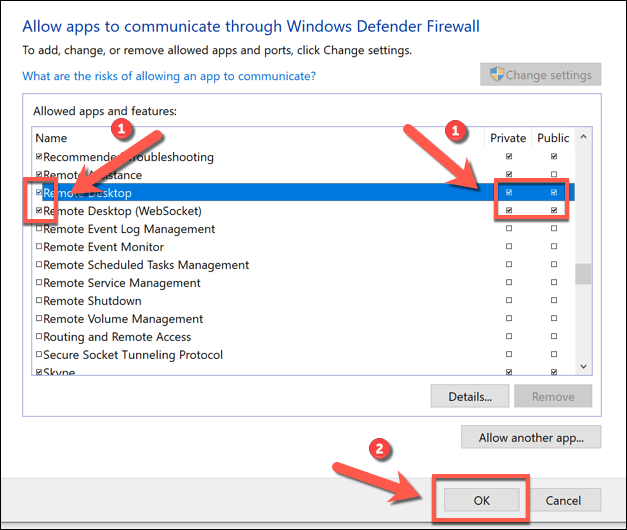
Task: Click the Cancel button
Action: [x=563, y=500]
